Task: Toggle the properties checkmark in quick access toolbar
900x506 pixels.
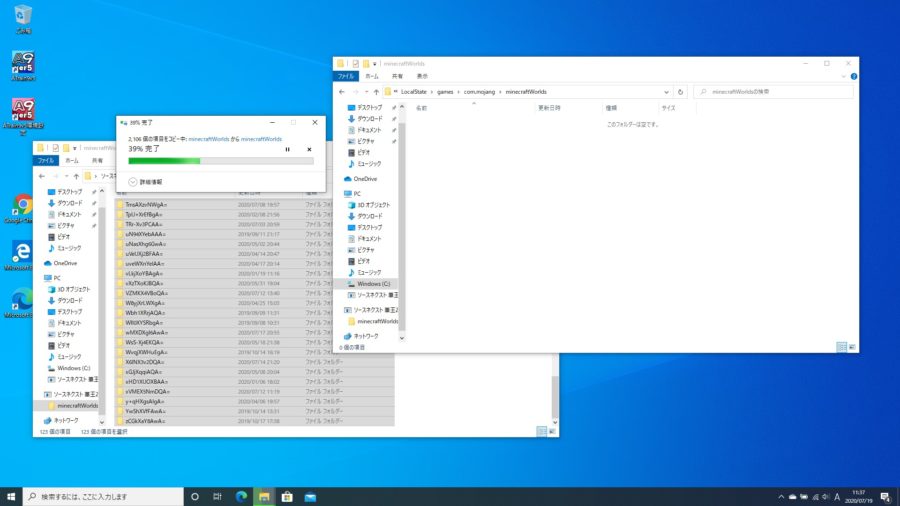Action: (x=354, y=63)
